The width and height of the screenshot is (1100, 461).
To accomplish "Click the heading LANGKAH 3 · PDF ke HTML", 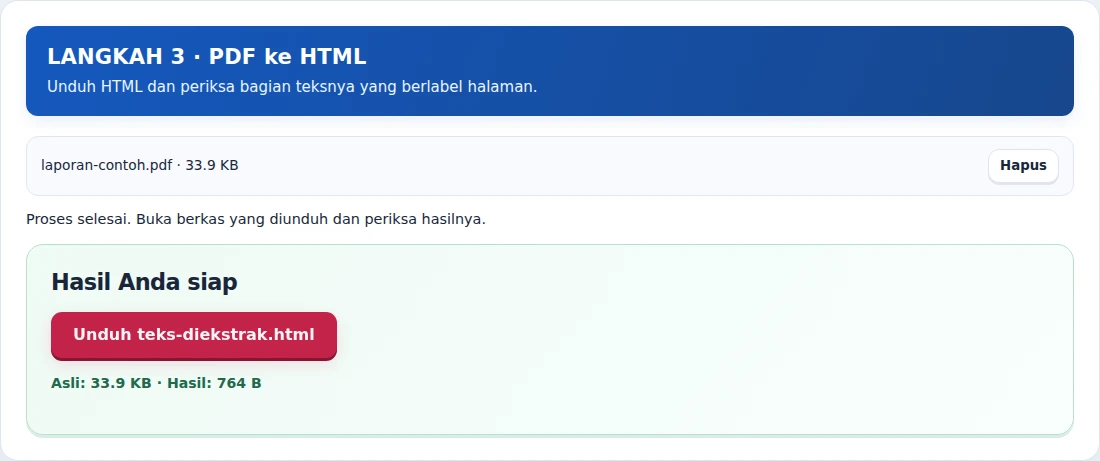I will [x=206, y=57].
